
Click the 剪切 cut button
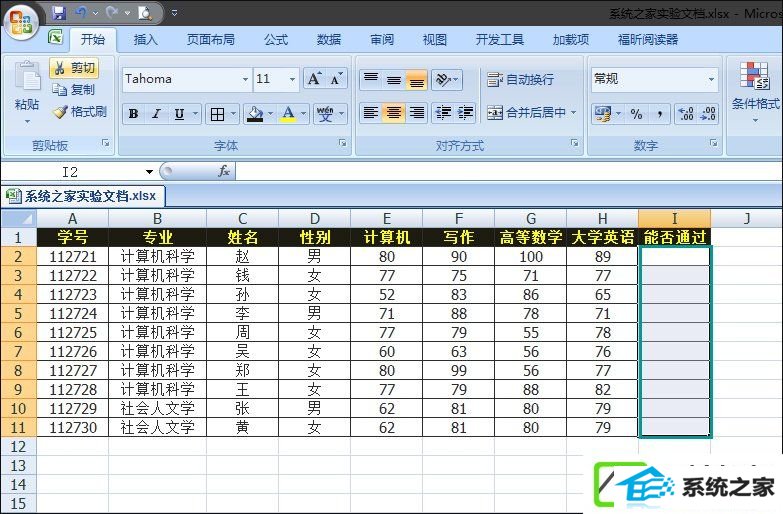pos(74,68)
